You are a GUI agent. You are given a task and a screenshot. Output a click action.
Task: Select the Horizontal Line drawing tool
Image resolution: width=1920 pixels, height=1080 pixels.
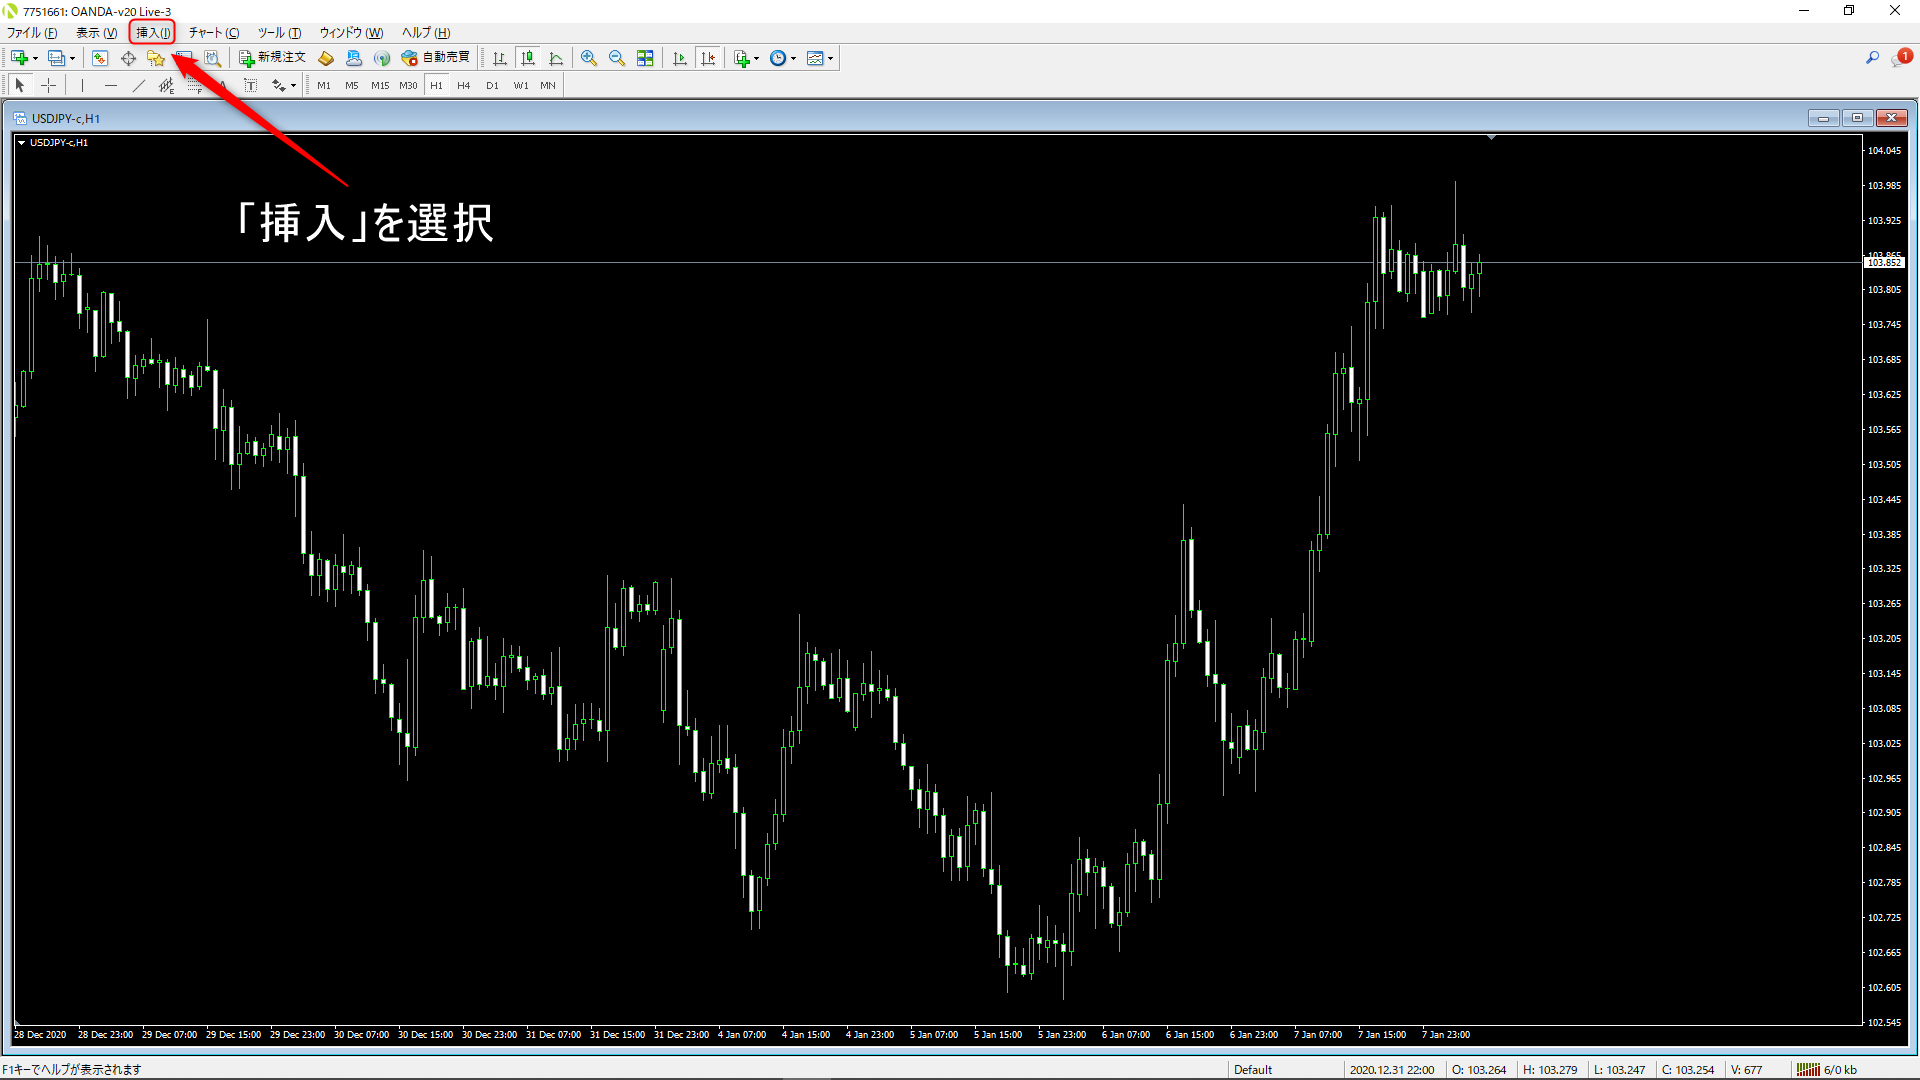tap(111, 86)
